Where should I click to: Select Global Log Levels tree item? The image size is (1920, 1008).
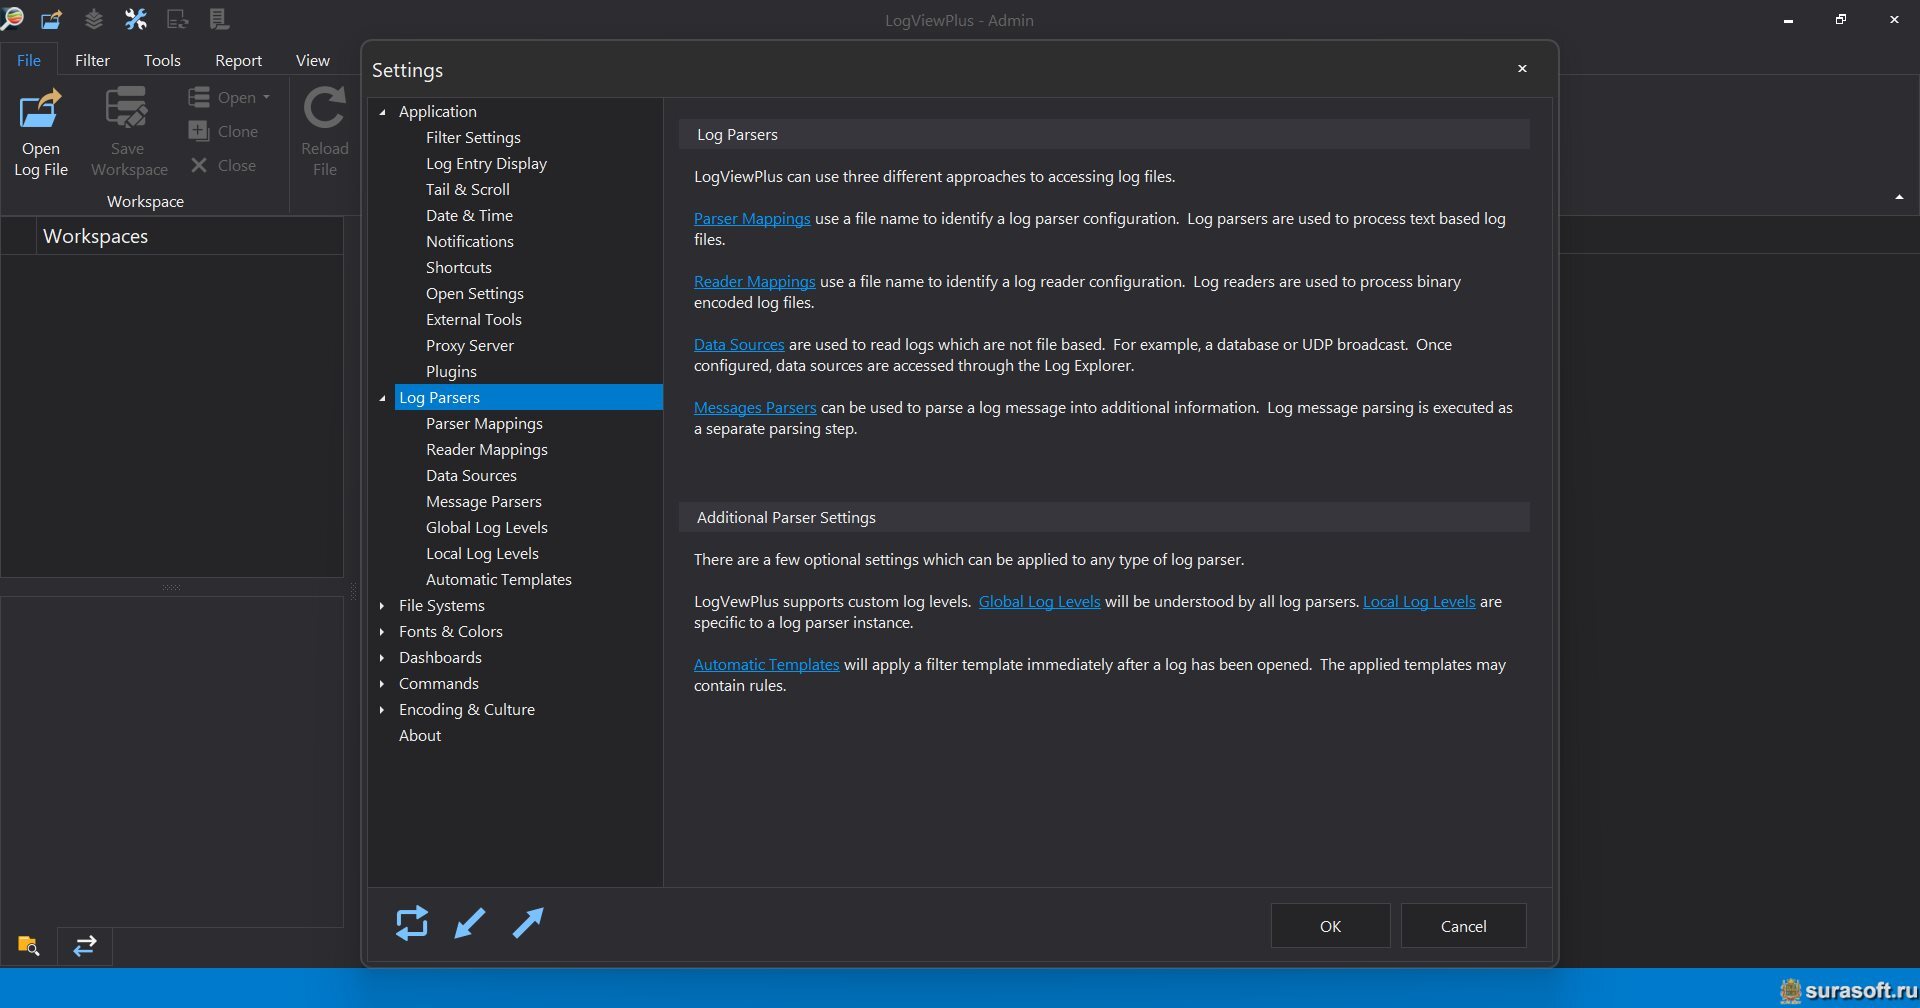(486, 527)
